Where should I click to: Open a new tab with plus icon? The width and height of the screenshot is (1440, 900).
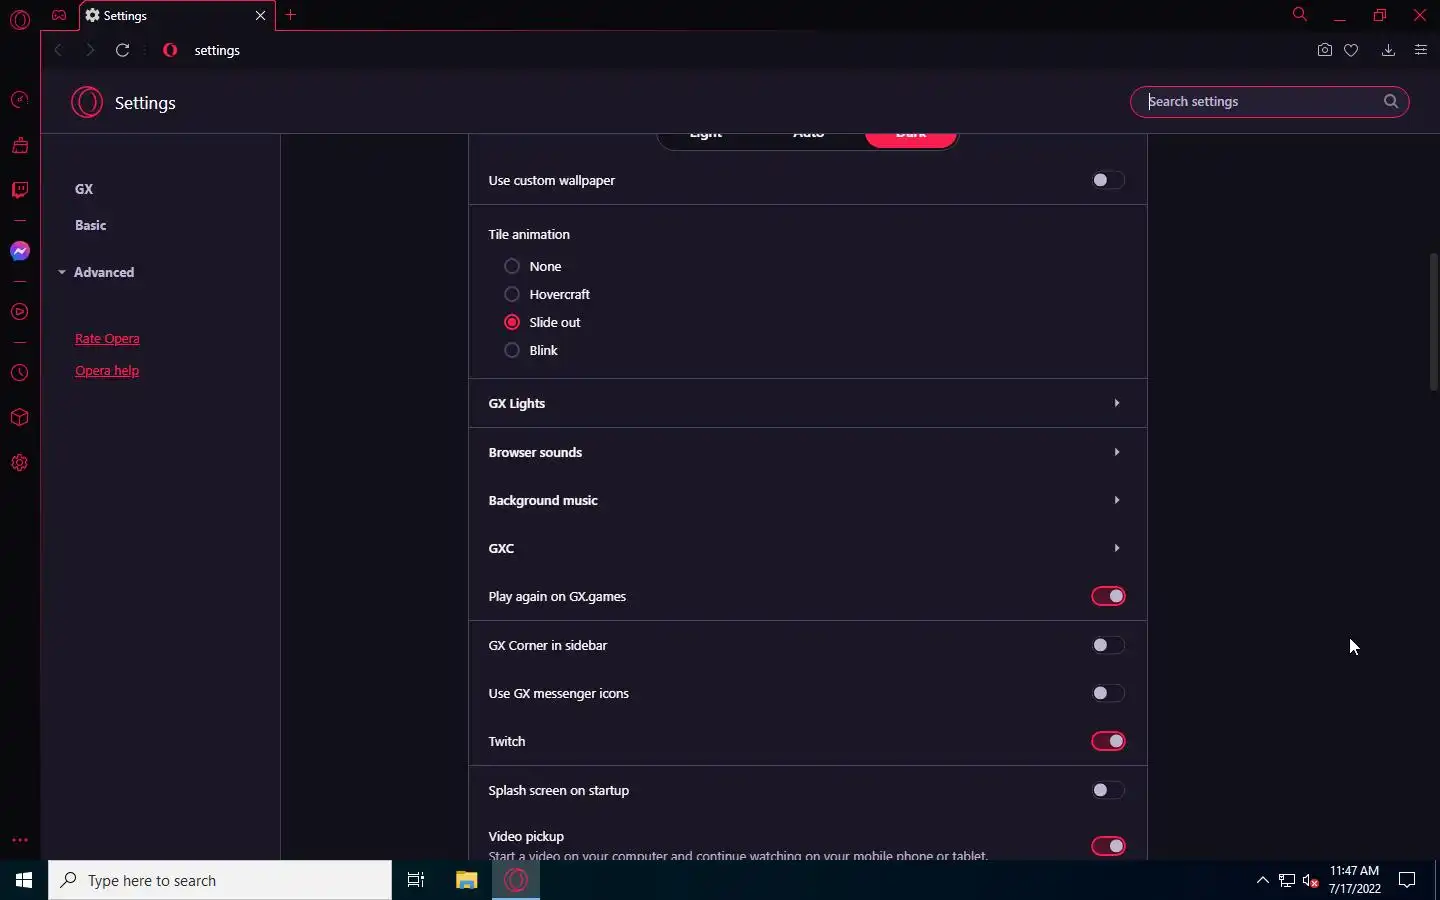point(290,15)
